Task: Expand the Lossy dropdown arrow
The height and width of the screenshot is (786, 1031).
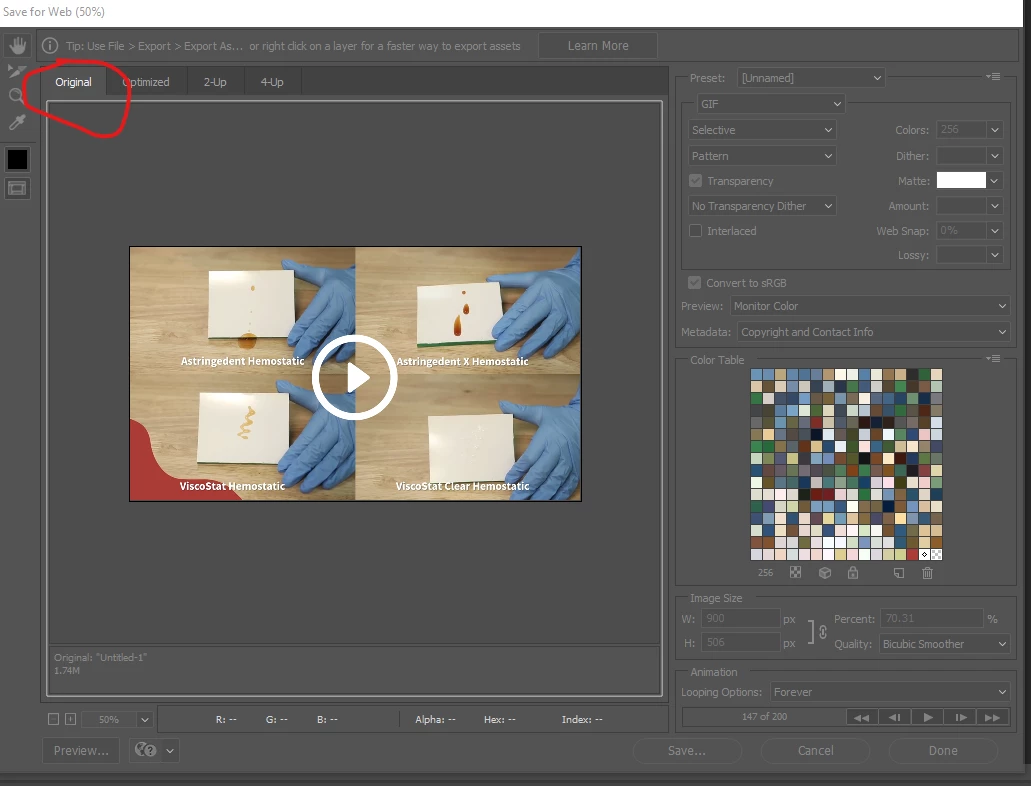Action: click(995, 255)
